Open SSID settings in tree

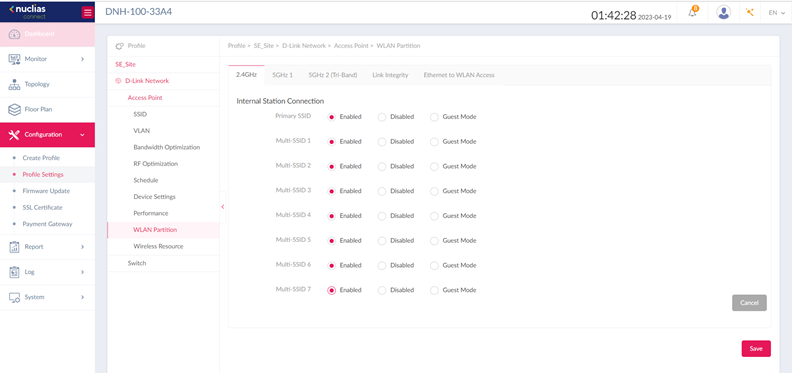pos(140,115)
